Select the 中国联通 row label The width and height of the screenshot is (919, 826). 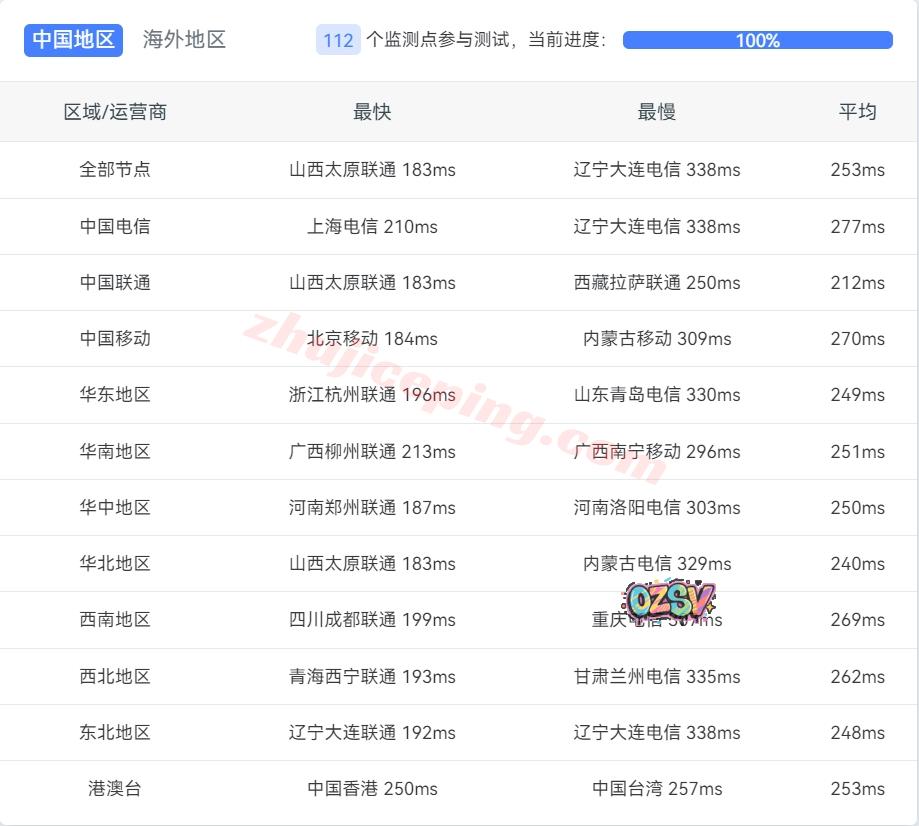point(115,283)
